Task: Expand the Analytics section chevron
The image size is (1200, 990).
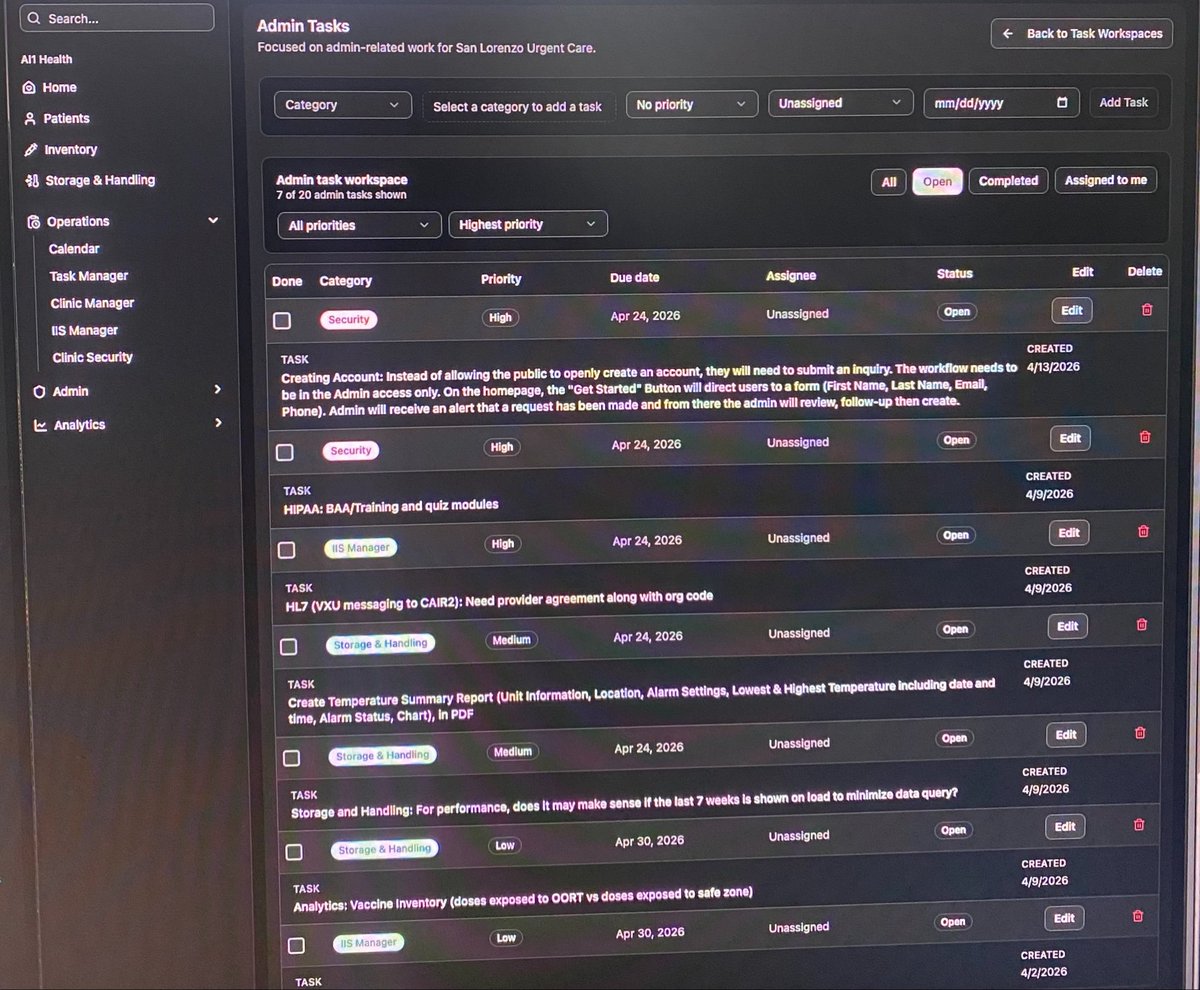Action: pyautogui.click(x=218, y=423)
